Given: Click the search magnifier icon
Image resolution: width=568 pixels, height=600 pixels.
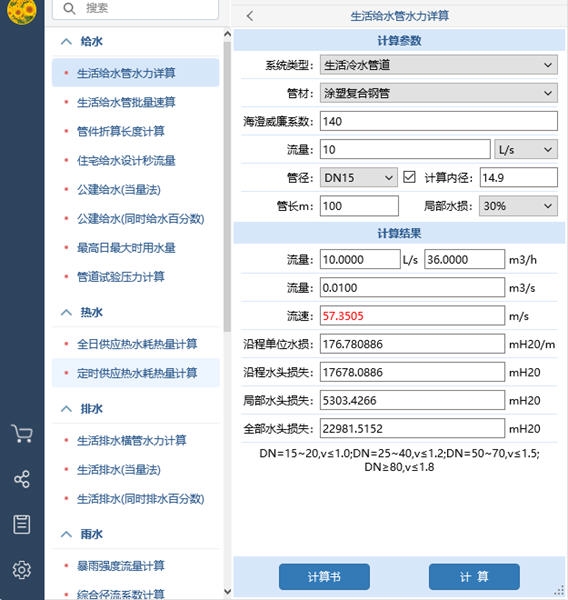Looking at the screenshot, I should (69, 8).
